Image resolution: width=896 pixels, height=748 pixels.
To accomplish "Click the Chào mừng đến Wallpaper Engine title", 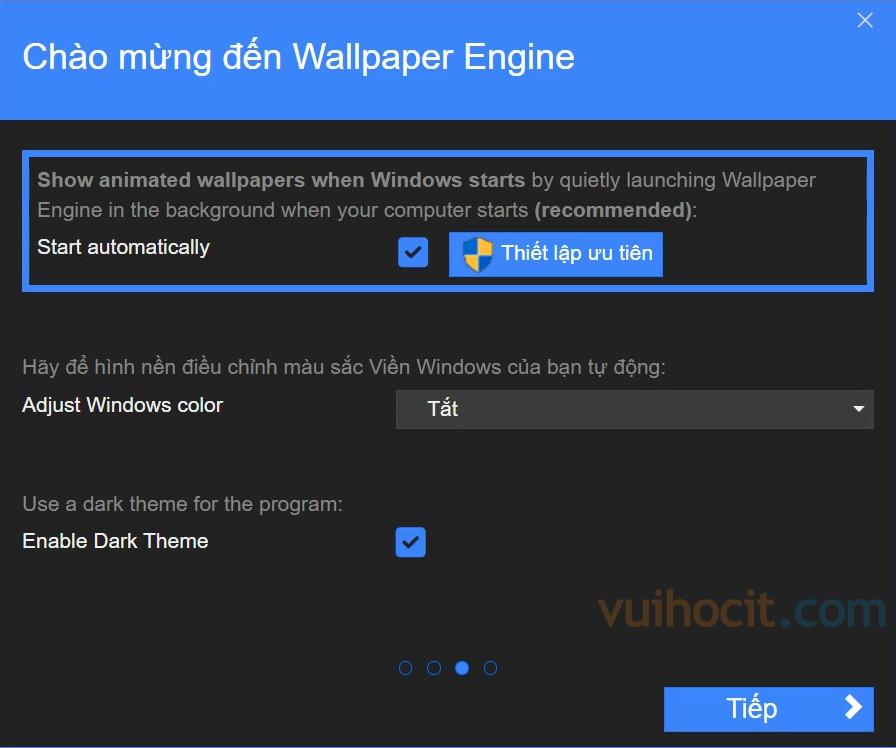I will pos(298,57).
